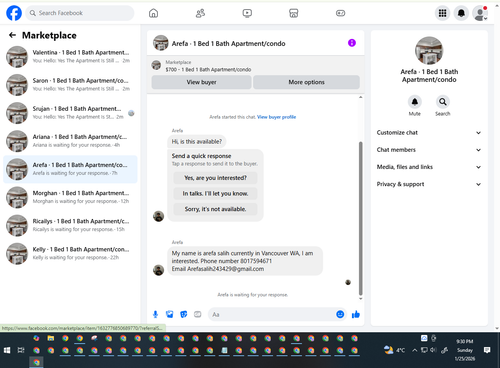This screenshot has height=368, width=500.
Task: Open the account profile avatar menu
Action: 480,13
